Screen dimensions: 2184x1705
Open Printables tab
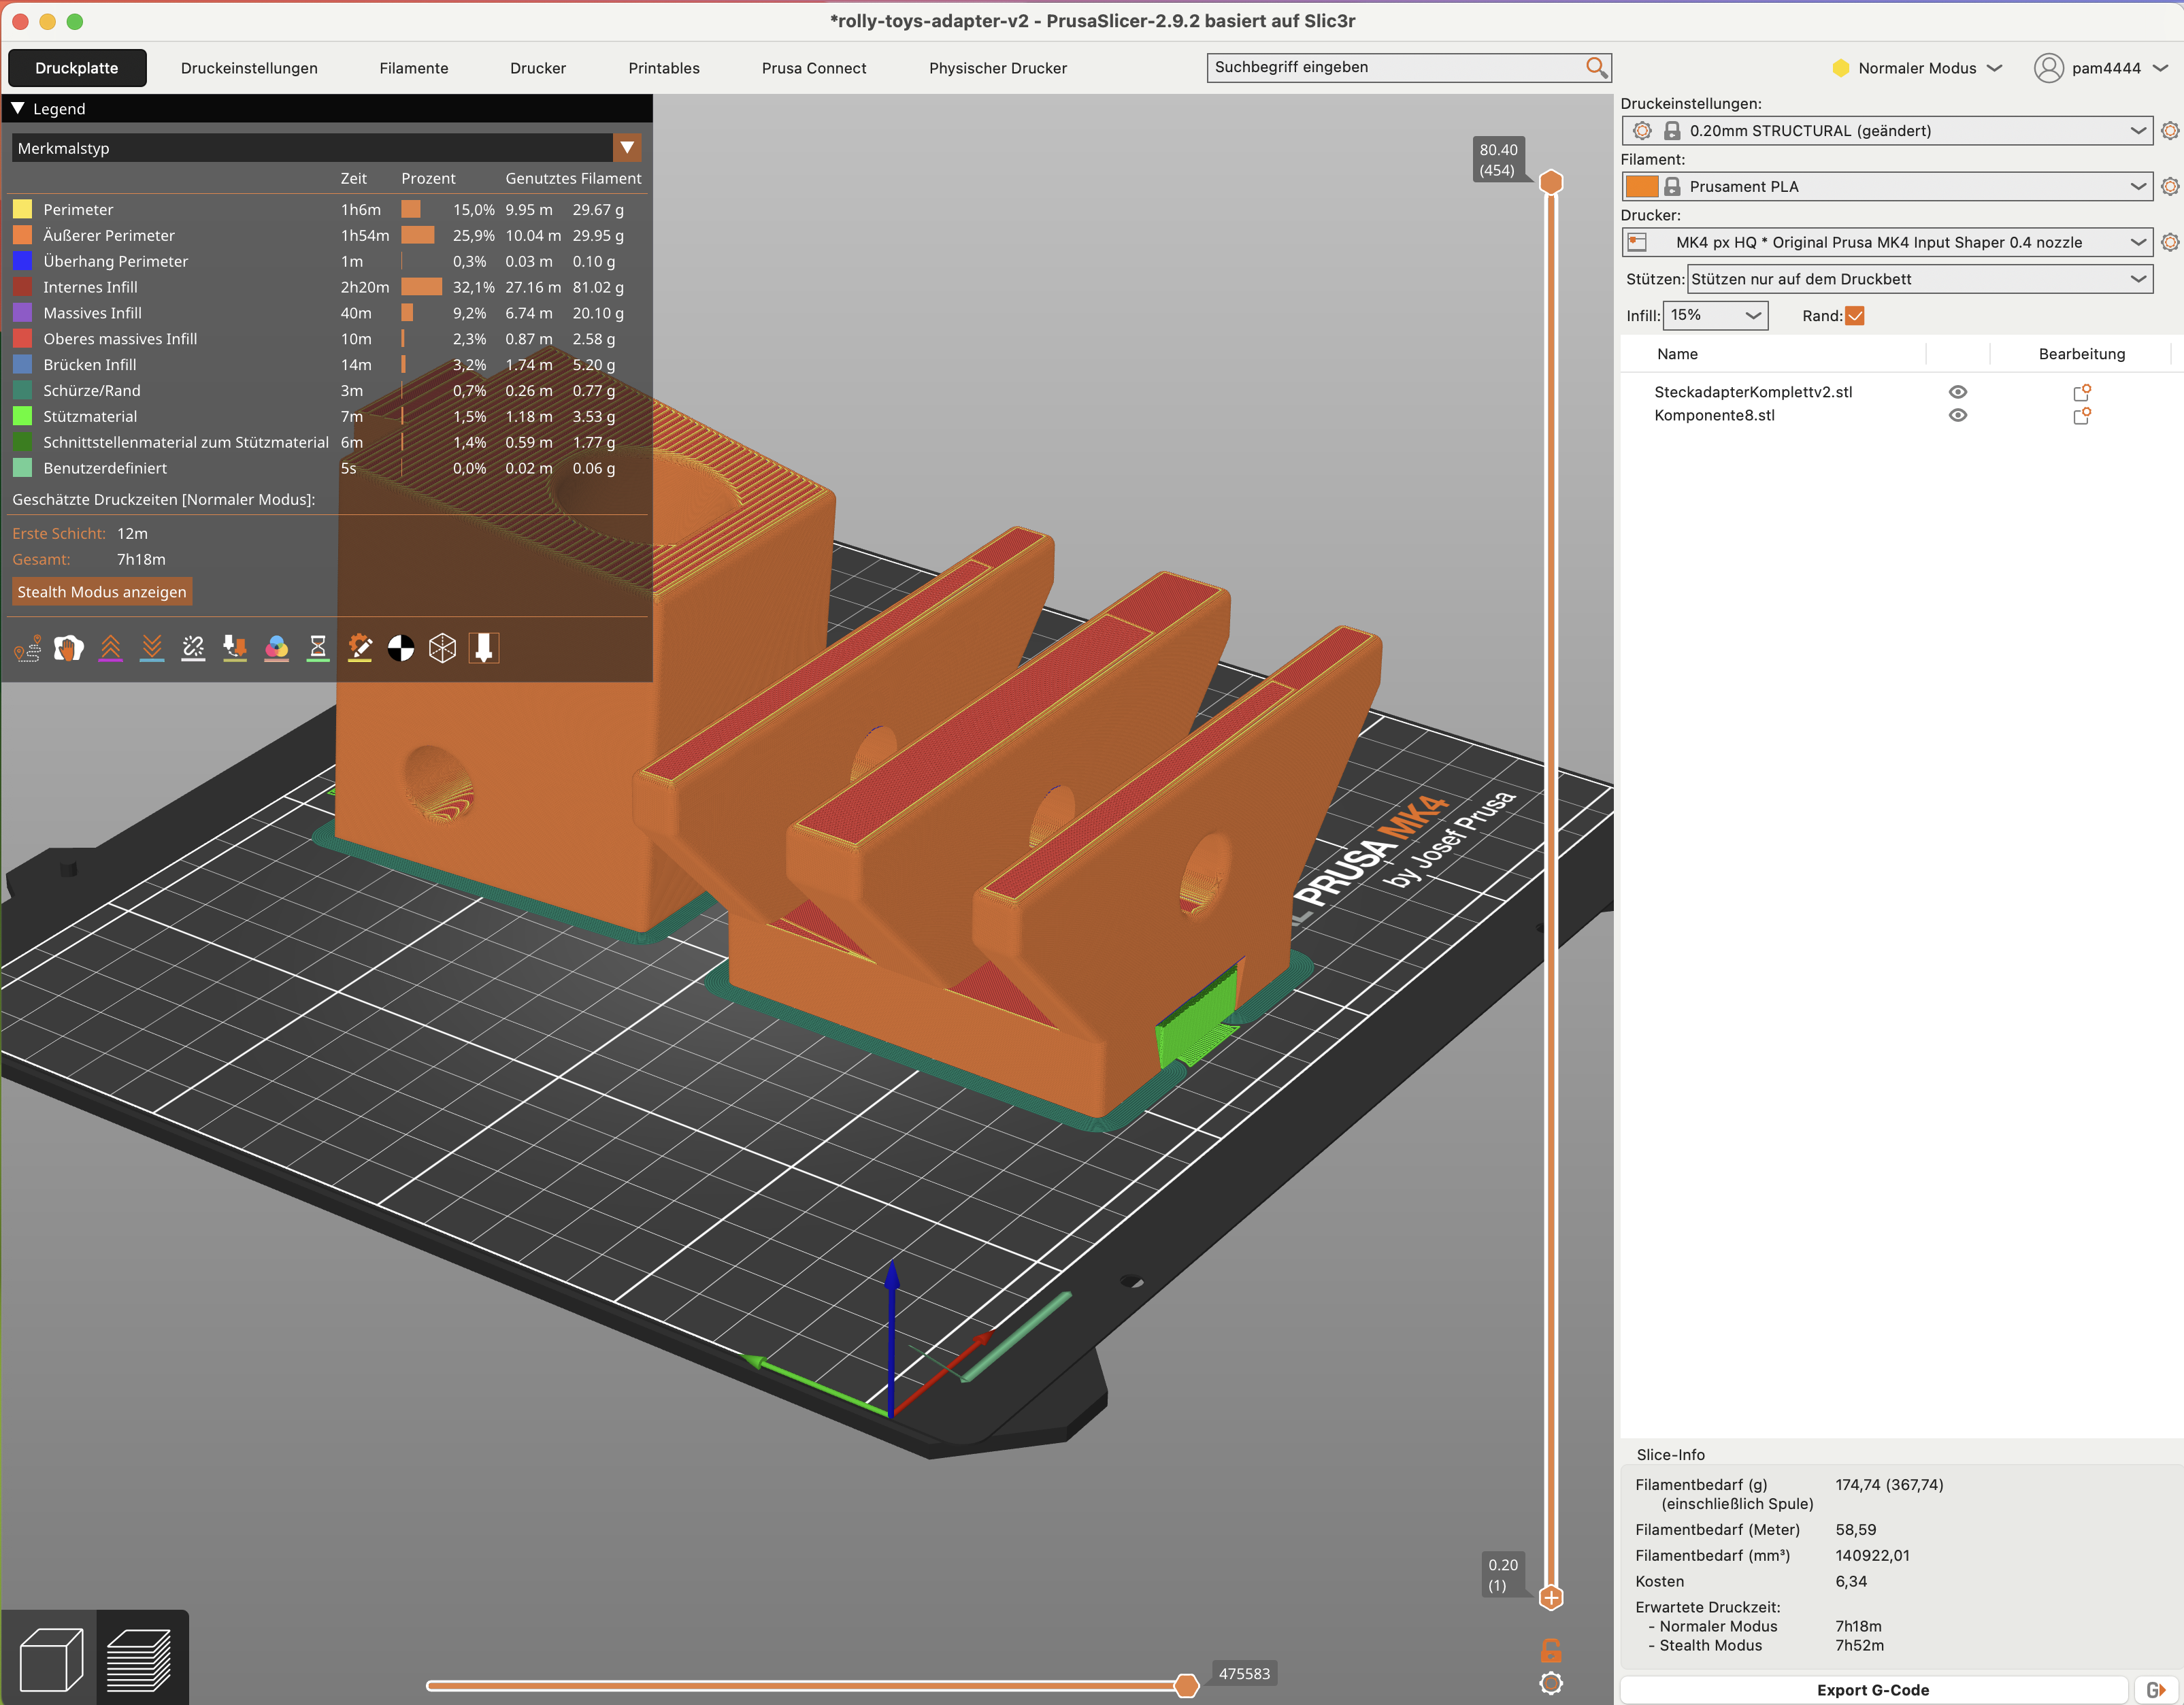coord(664,68)
